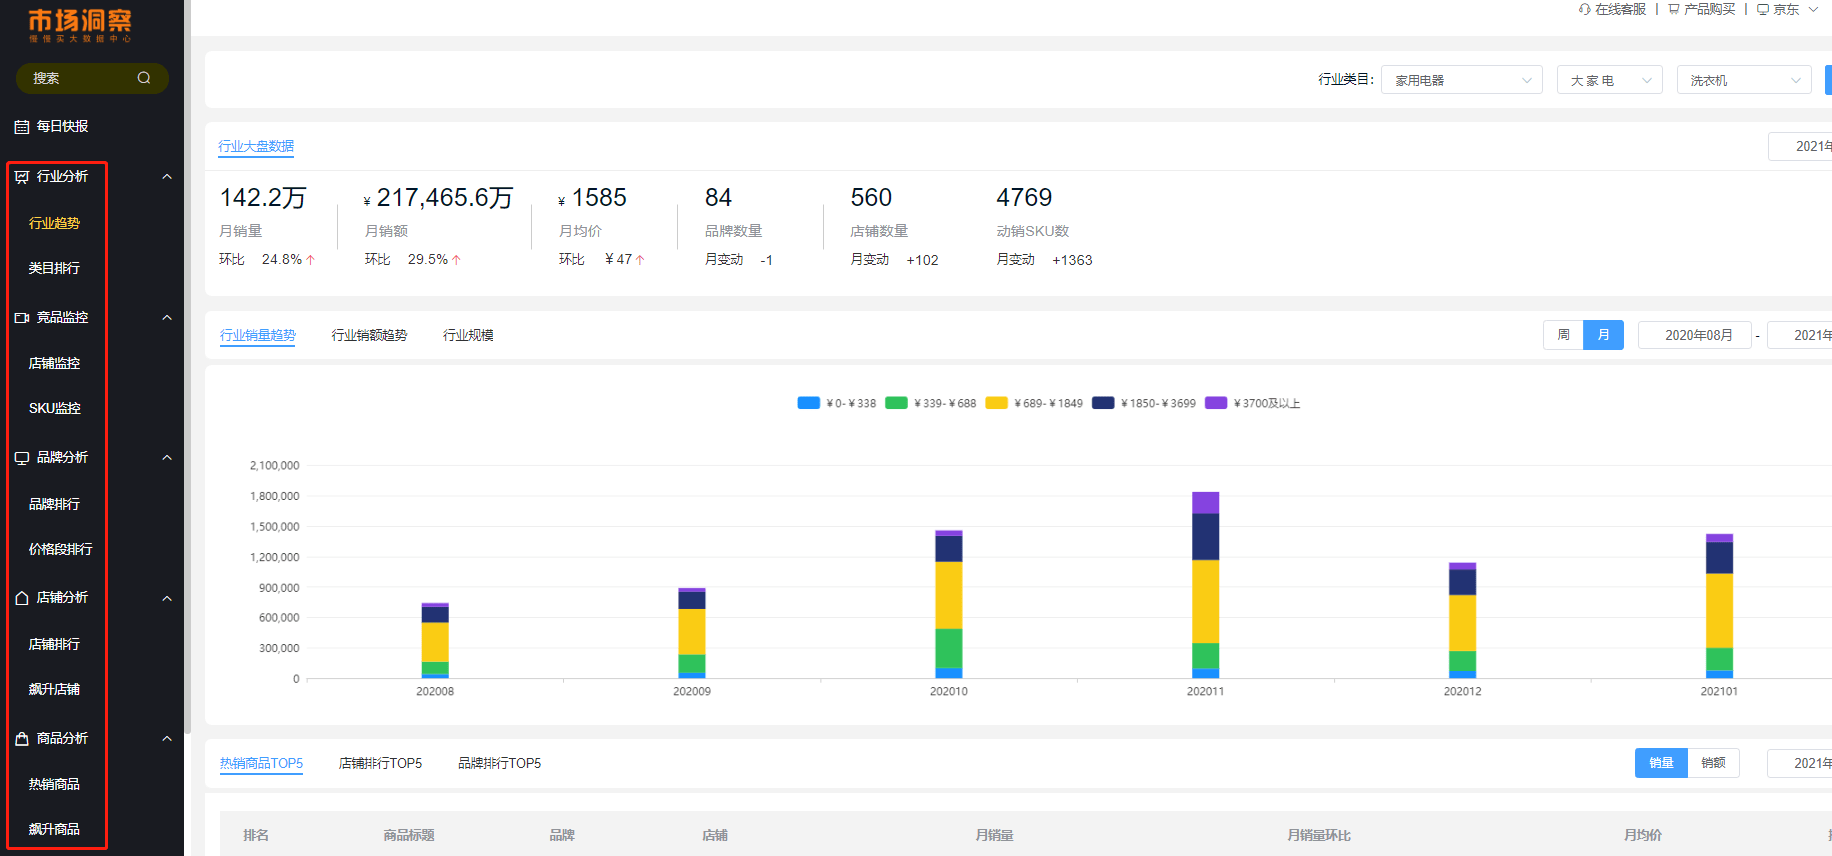Open 飙升店铺 in sidebar
The height and width of the screenshot is (856, 1832).
(x=54, y=689)
